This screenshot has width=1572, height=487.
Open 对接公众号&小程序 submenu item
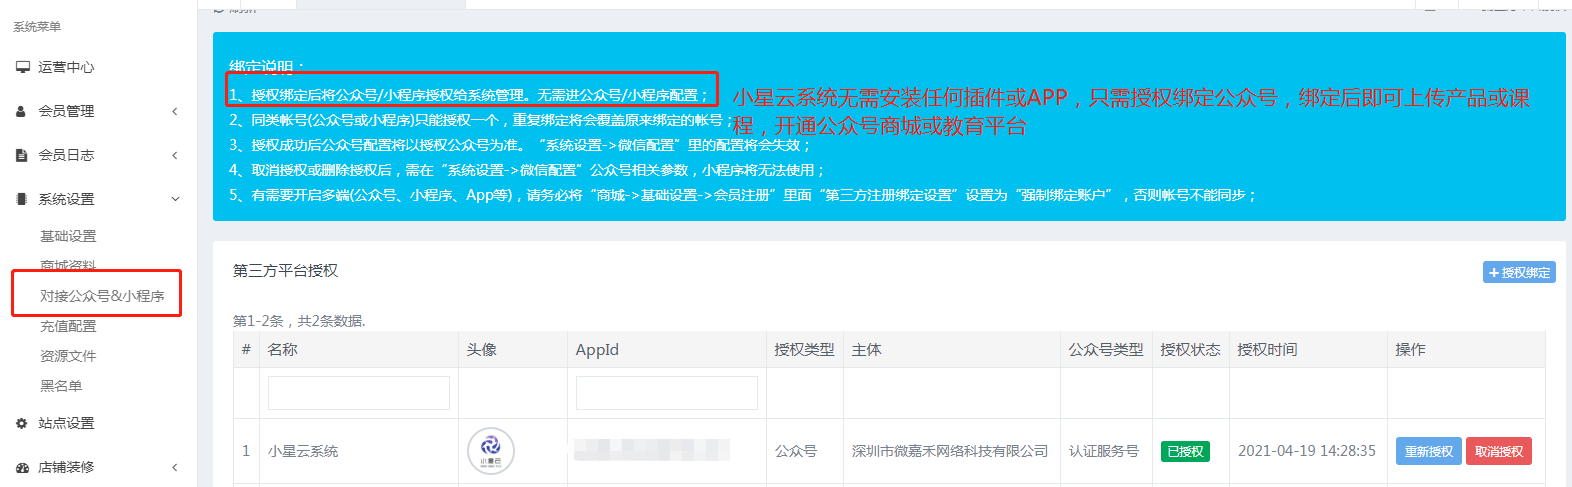(102, 296)
